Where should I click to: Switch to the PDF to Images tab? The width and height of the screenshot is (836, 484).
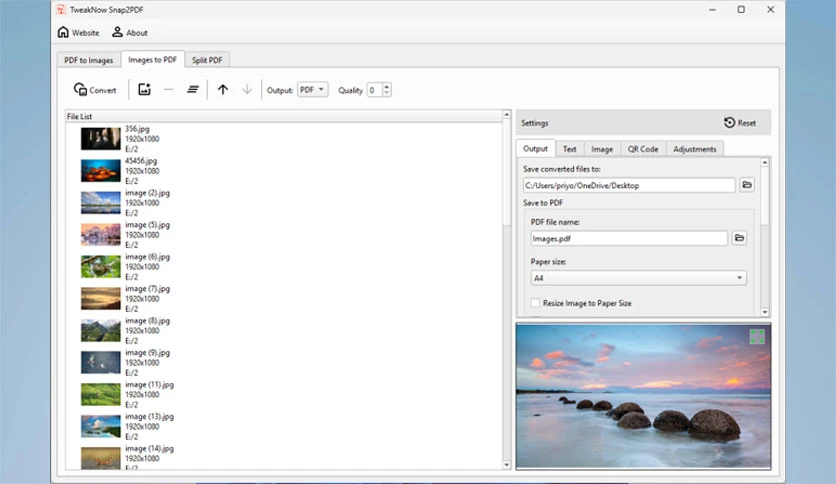(x=89, y=60)
